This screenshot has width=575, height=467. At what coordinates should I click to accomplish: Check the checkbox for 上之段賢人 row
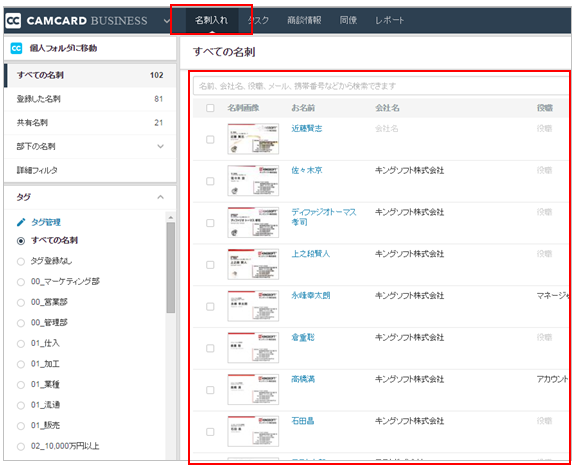click(x=210, y=264)
